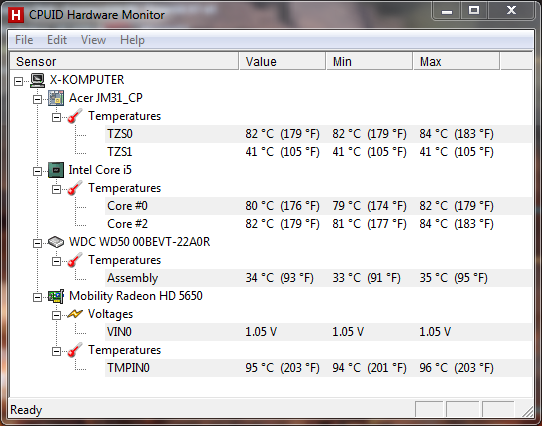Open the Help menu
The image size is (542, 426).
pos(132,40)
